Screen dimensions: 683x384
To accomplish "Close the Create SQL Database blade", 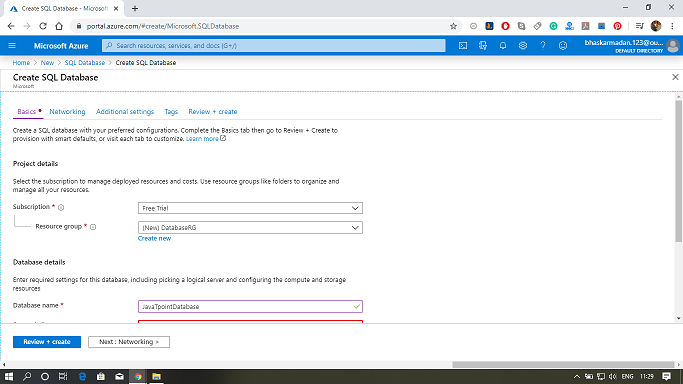I will click(x=675, y=77).
